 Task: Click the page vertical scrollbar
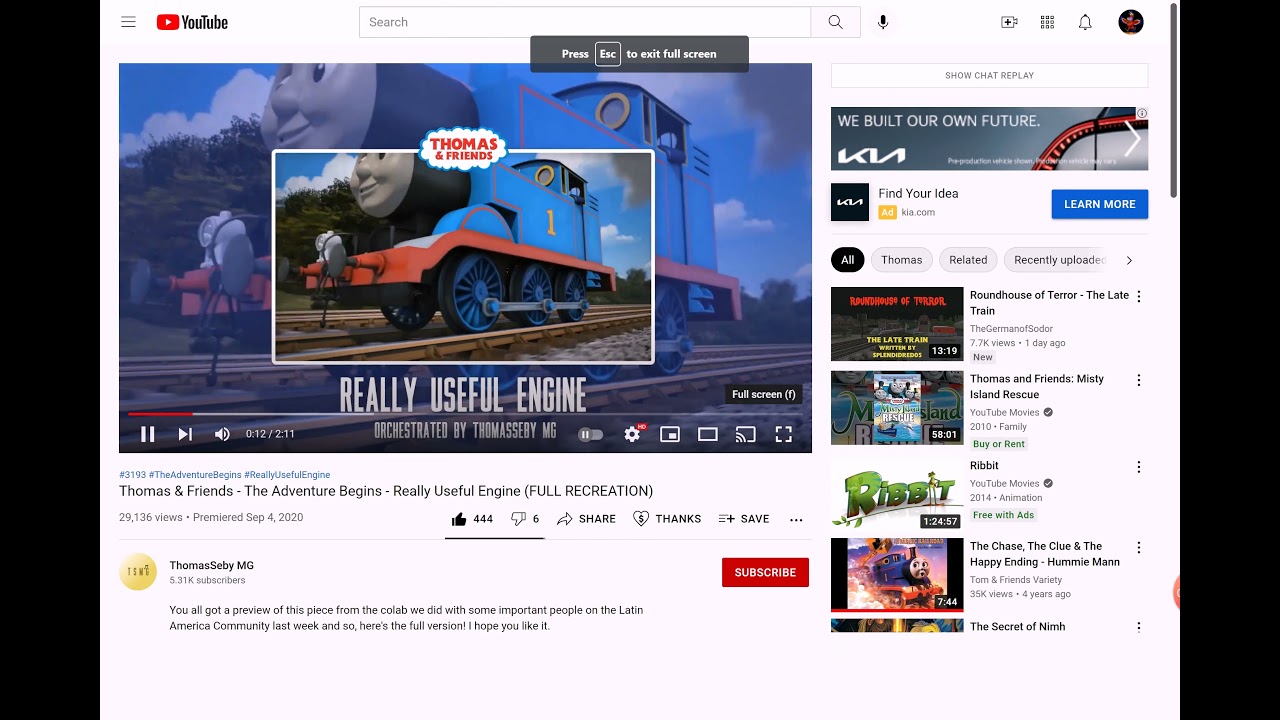click(x=1174, y=100)
